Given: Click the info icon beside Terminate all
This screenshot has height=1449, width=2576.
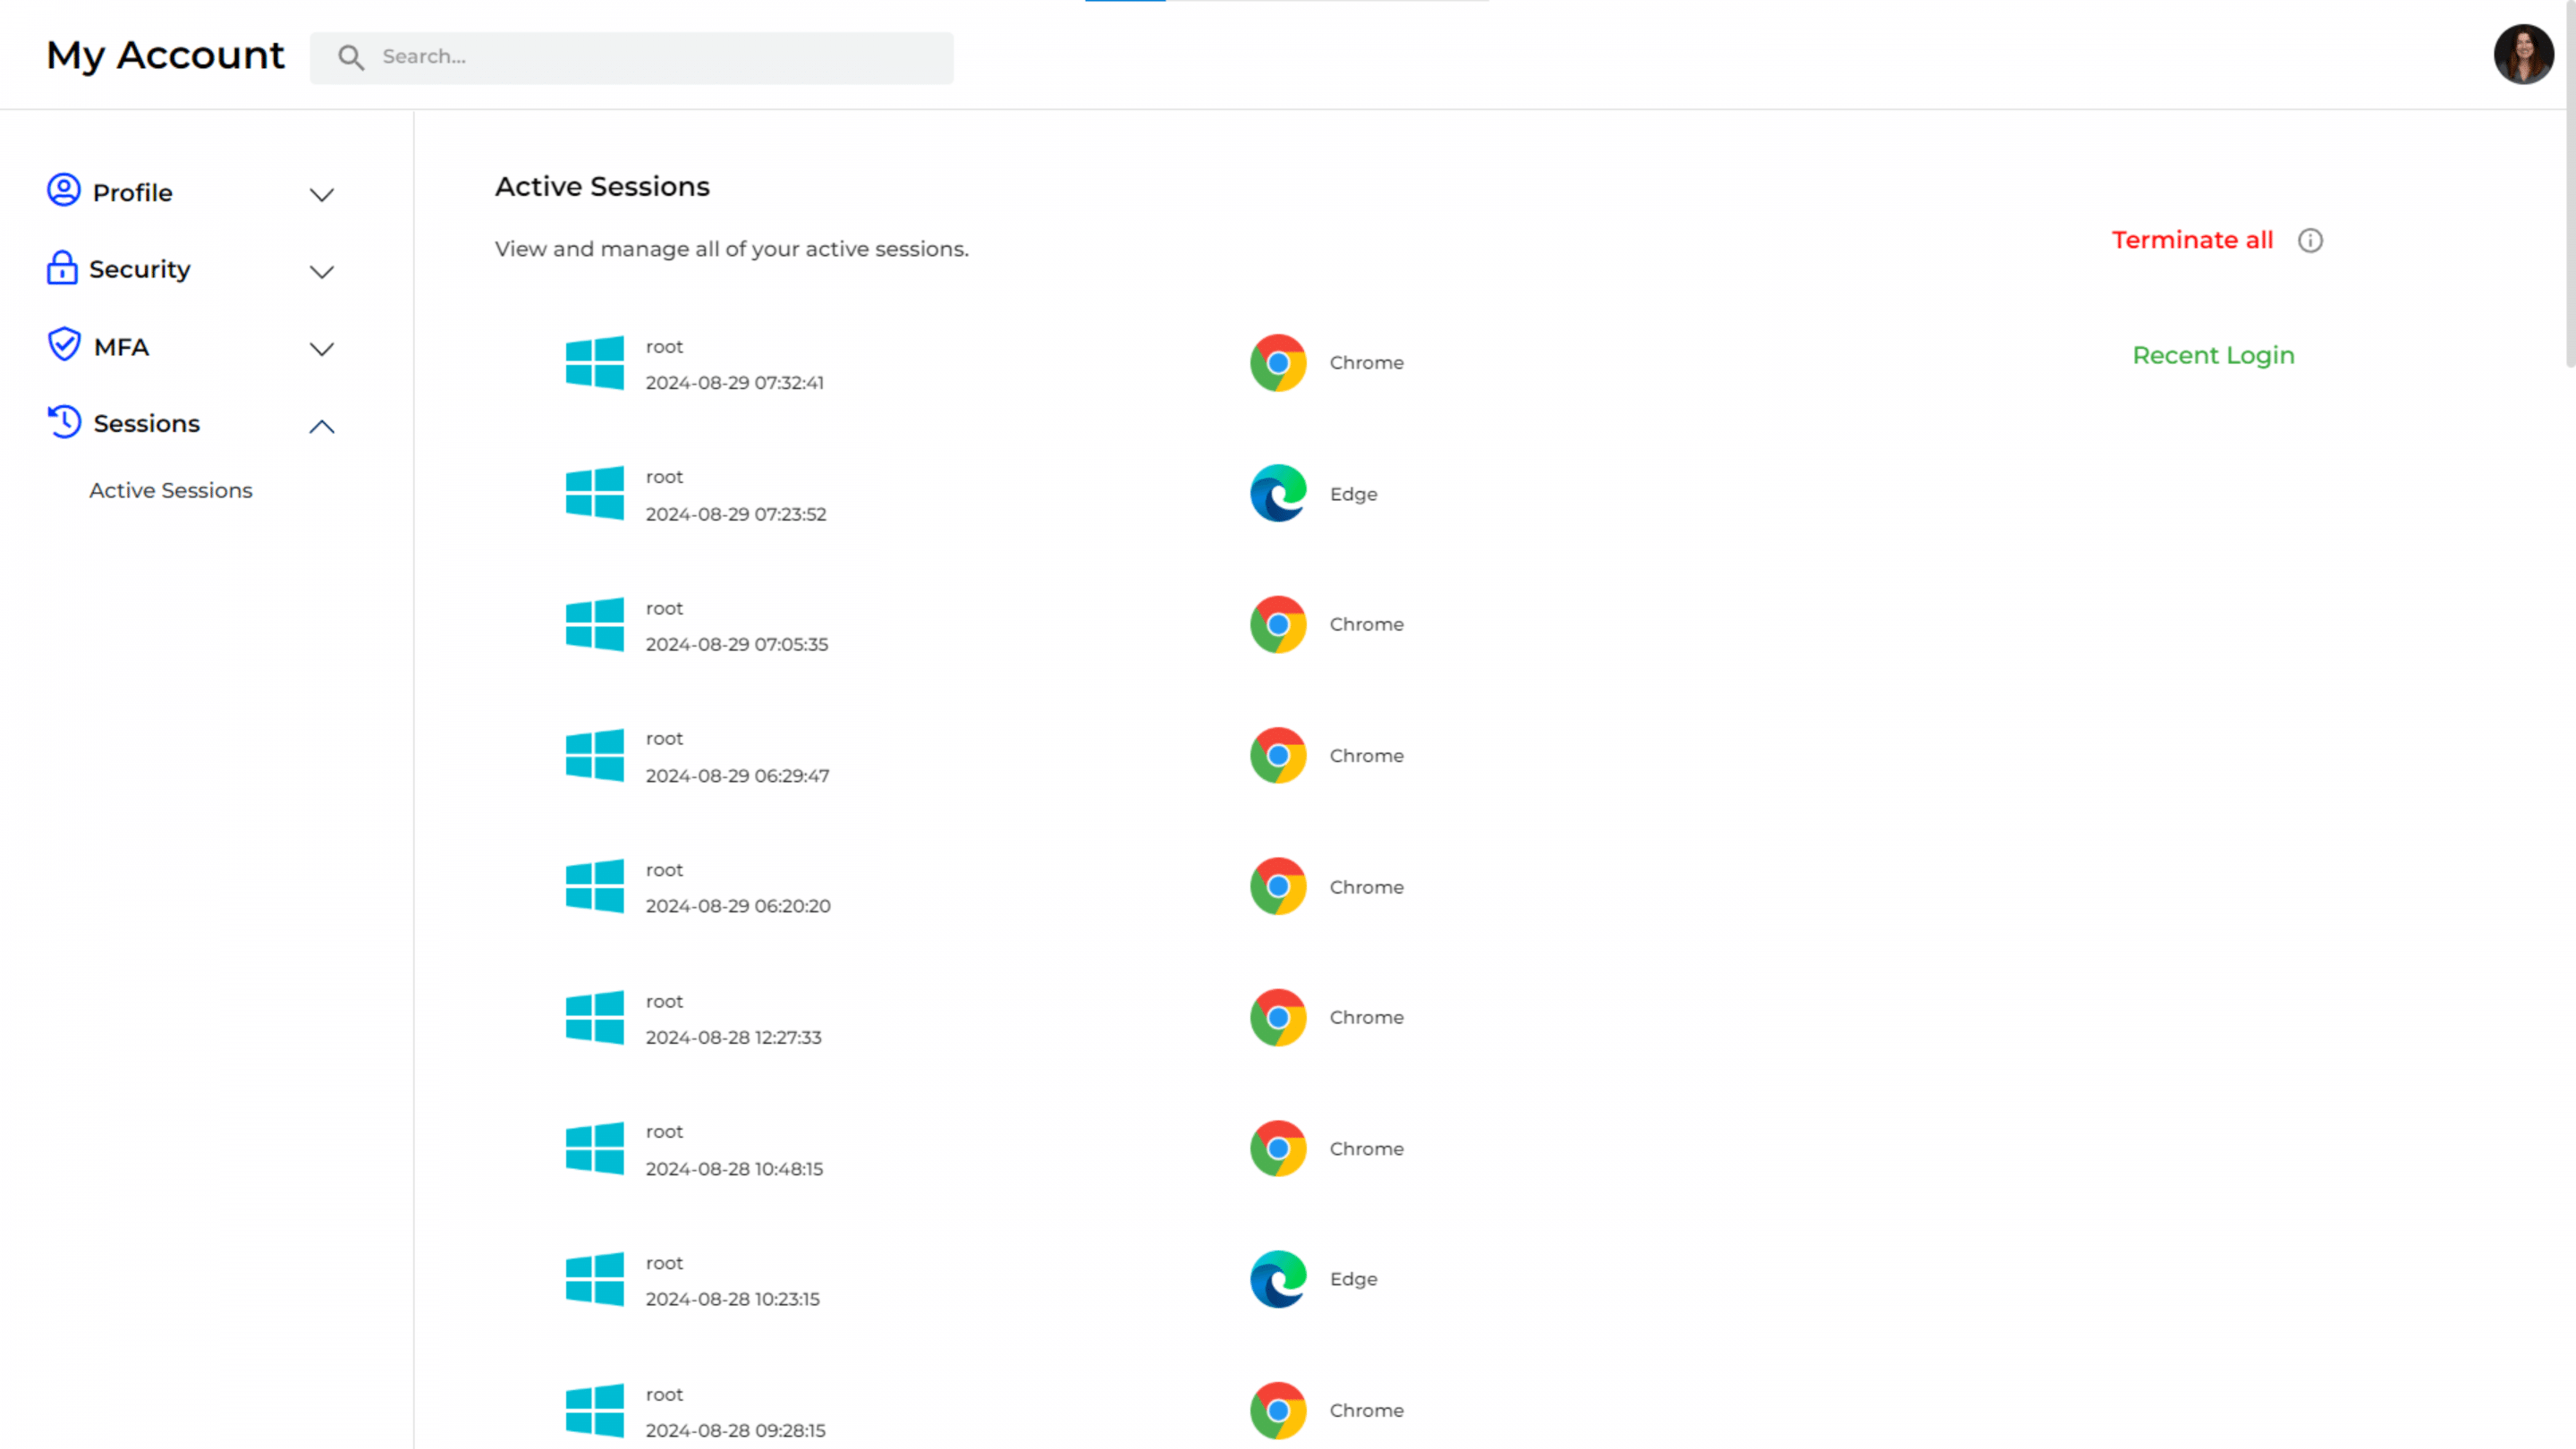Looking at the screenshot, I should pos(2310,240).
